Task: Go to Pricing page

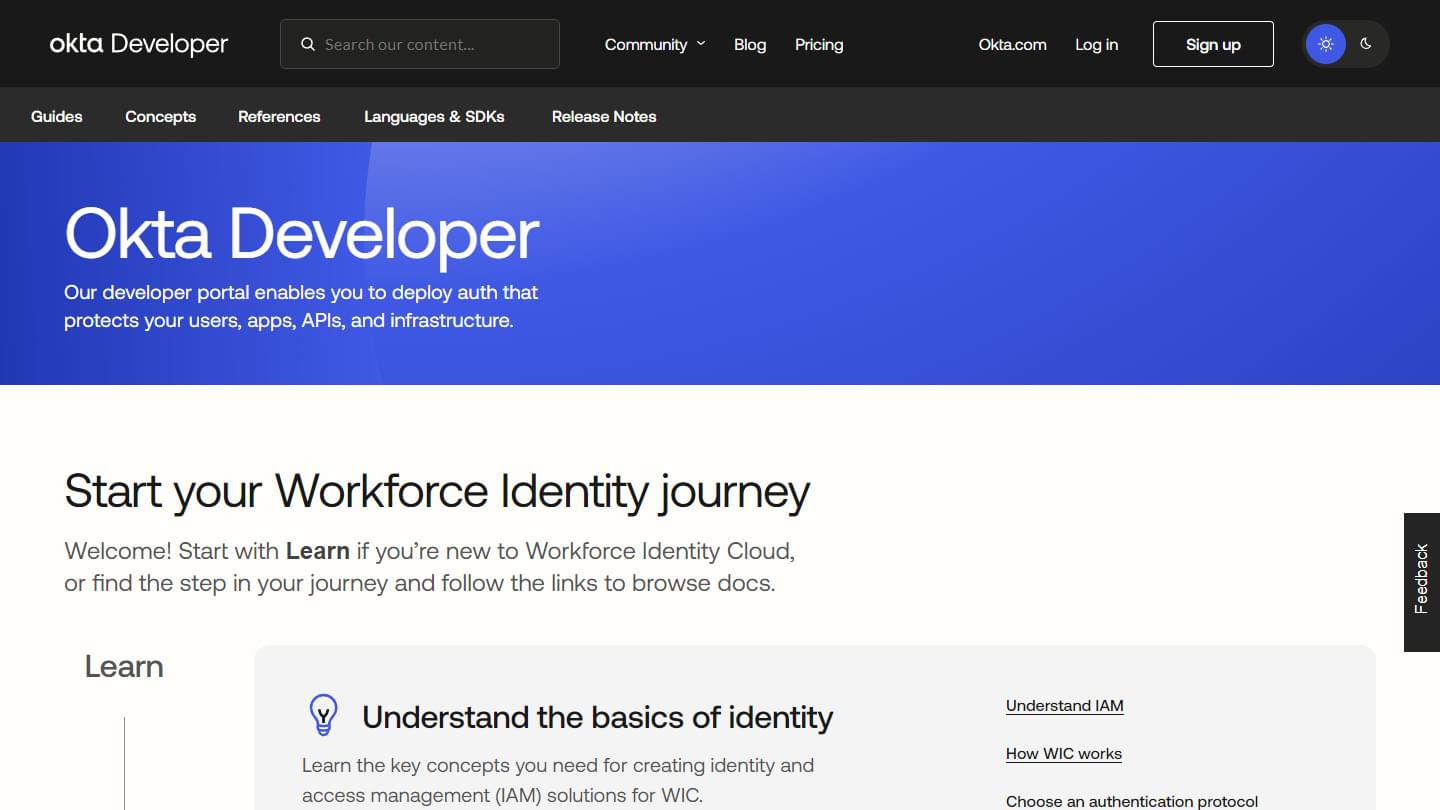Action: 819,44
